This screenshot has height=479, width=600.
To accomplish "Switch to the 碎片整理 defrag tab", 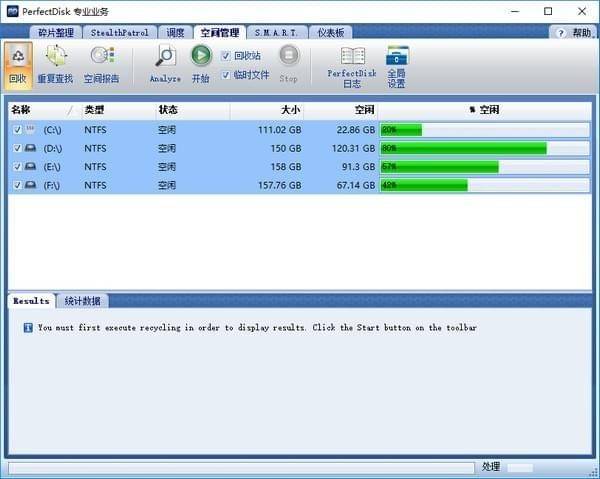I will pos(56,33).
